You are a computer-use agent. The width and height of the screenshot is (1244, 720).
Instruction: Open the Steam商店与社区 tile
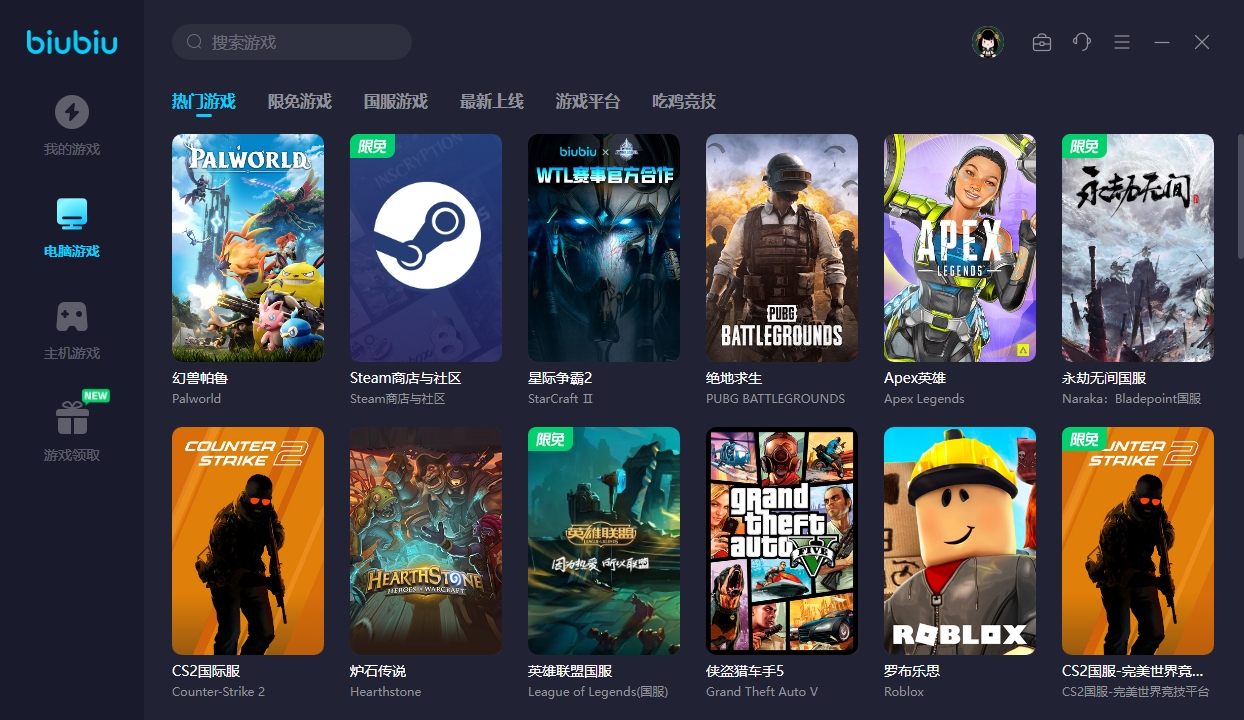(x=426, y=248)
